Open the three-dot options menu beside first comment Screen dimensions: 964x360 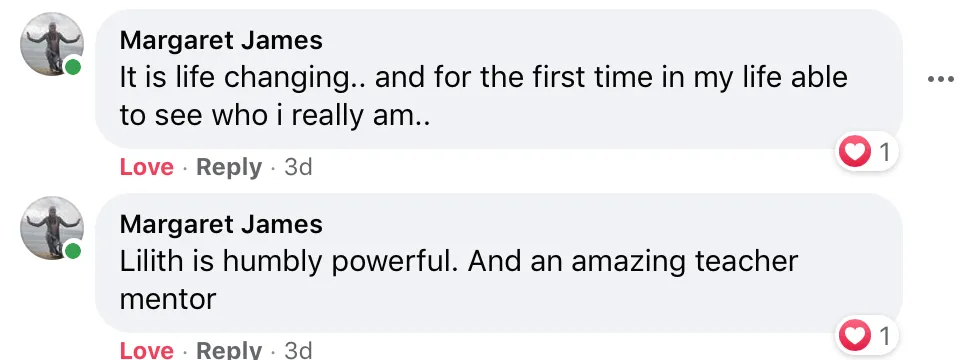tap(940, 79)
